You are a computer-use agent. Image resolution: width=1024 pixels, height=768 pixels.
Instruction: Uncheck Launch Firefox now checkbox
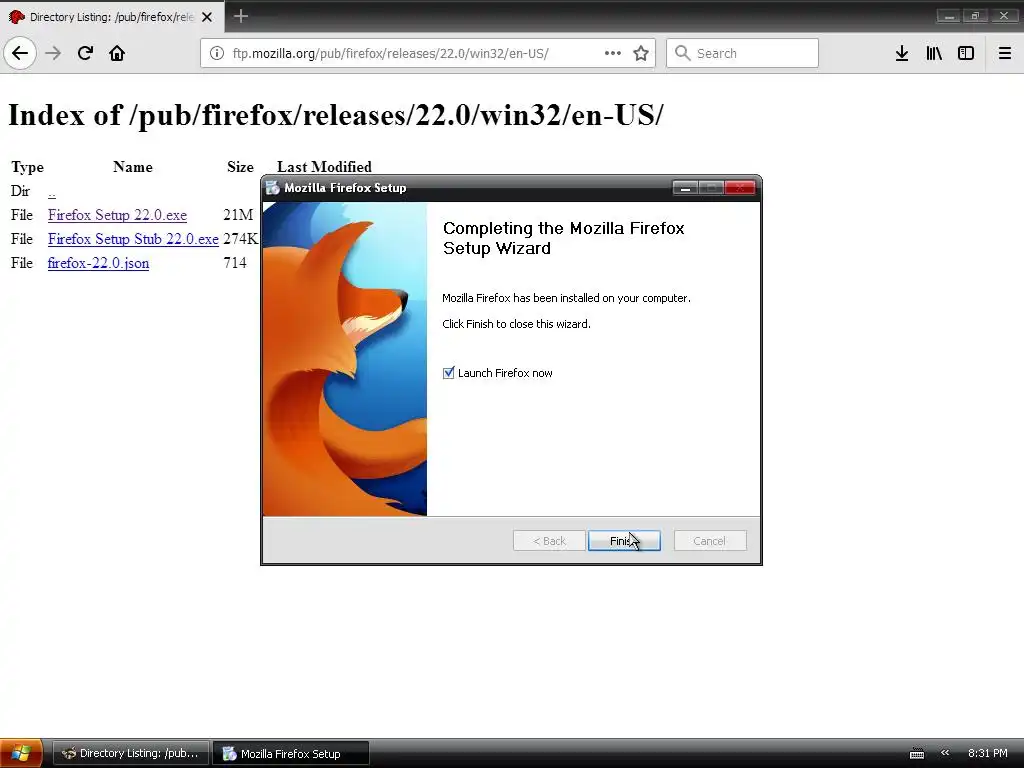[448, 373]
